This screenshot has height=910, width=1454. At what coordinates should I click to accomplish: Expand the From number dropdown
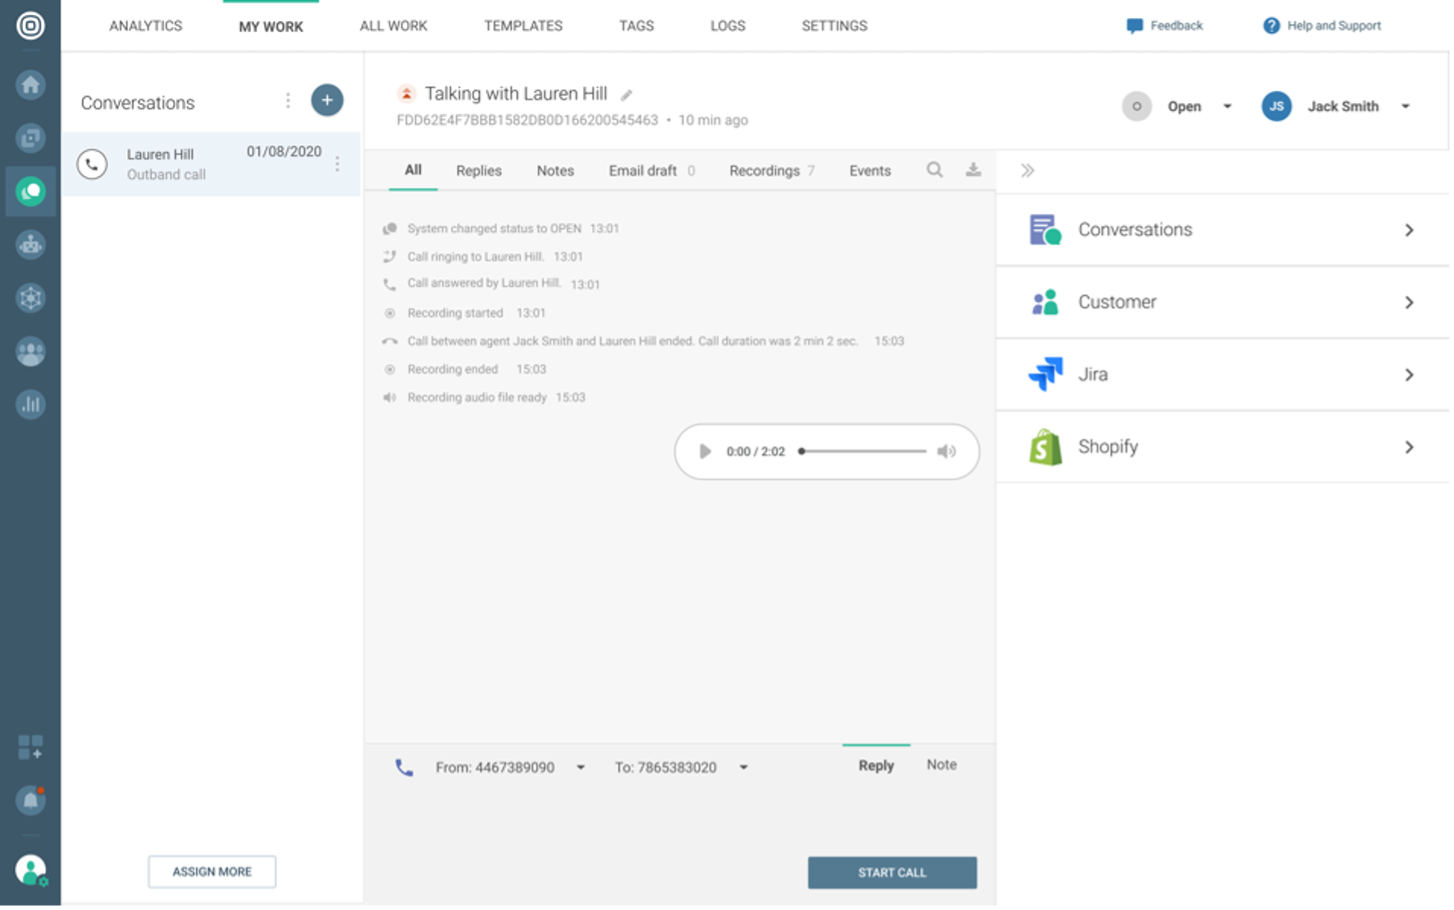[x=580, y=768]
